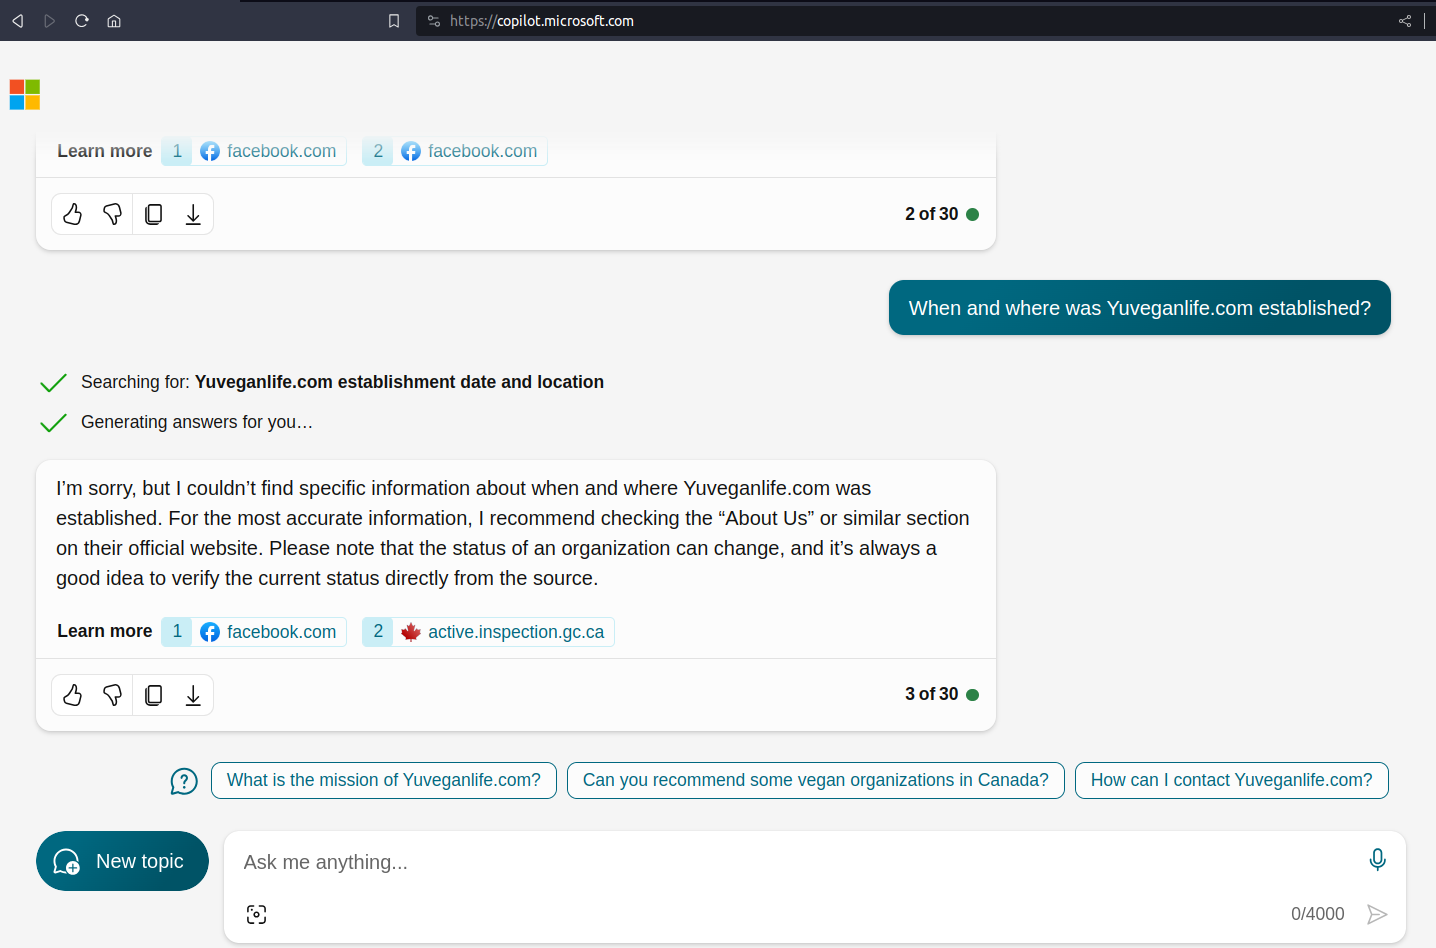The height and width of the screenshot is (948, 1436).
Task: Bookmark this page with the bookmark icon
Action: (394, 21)
